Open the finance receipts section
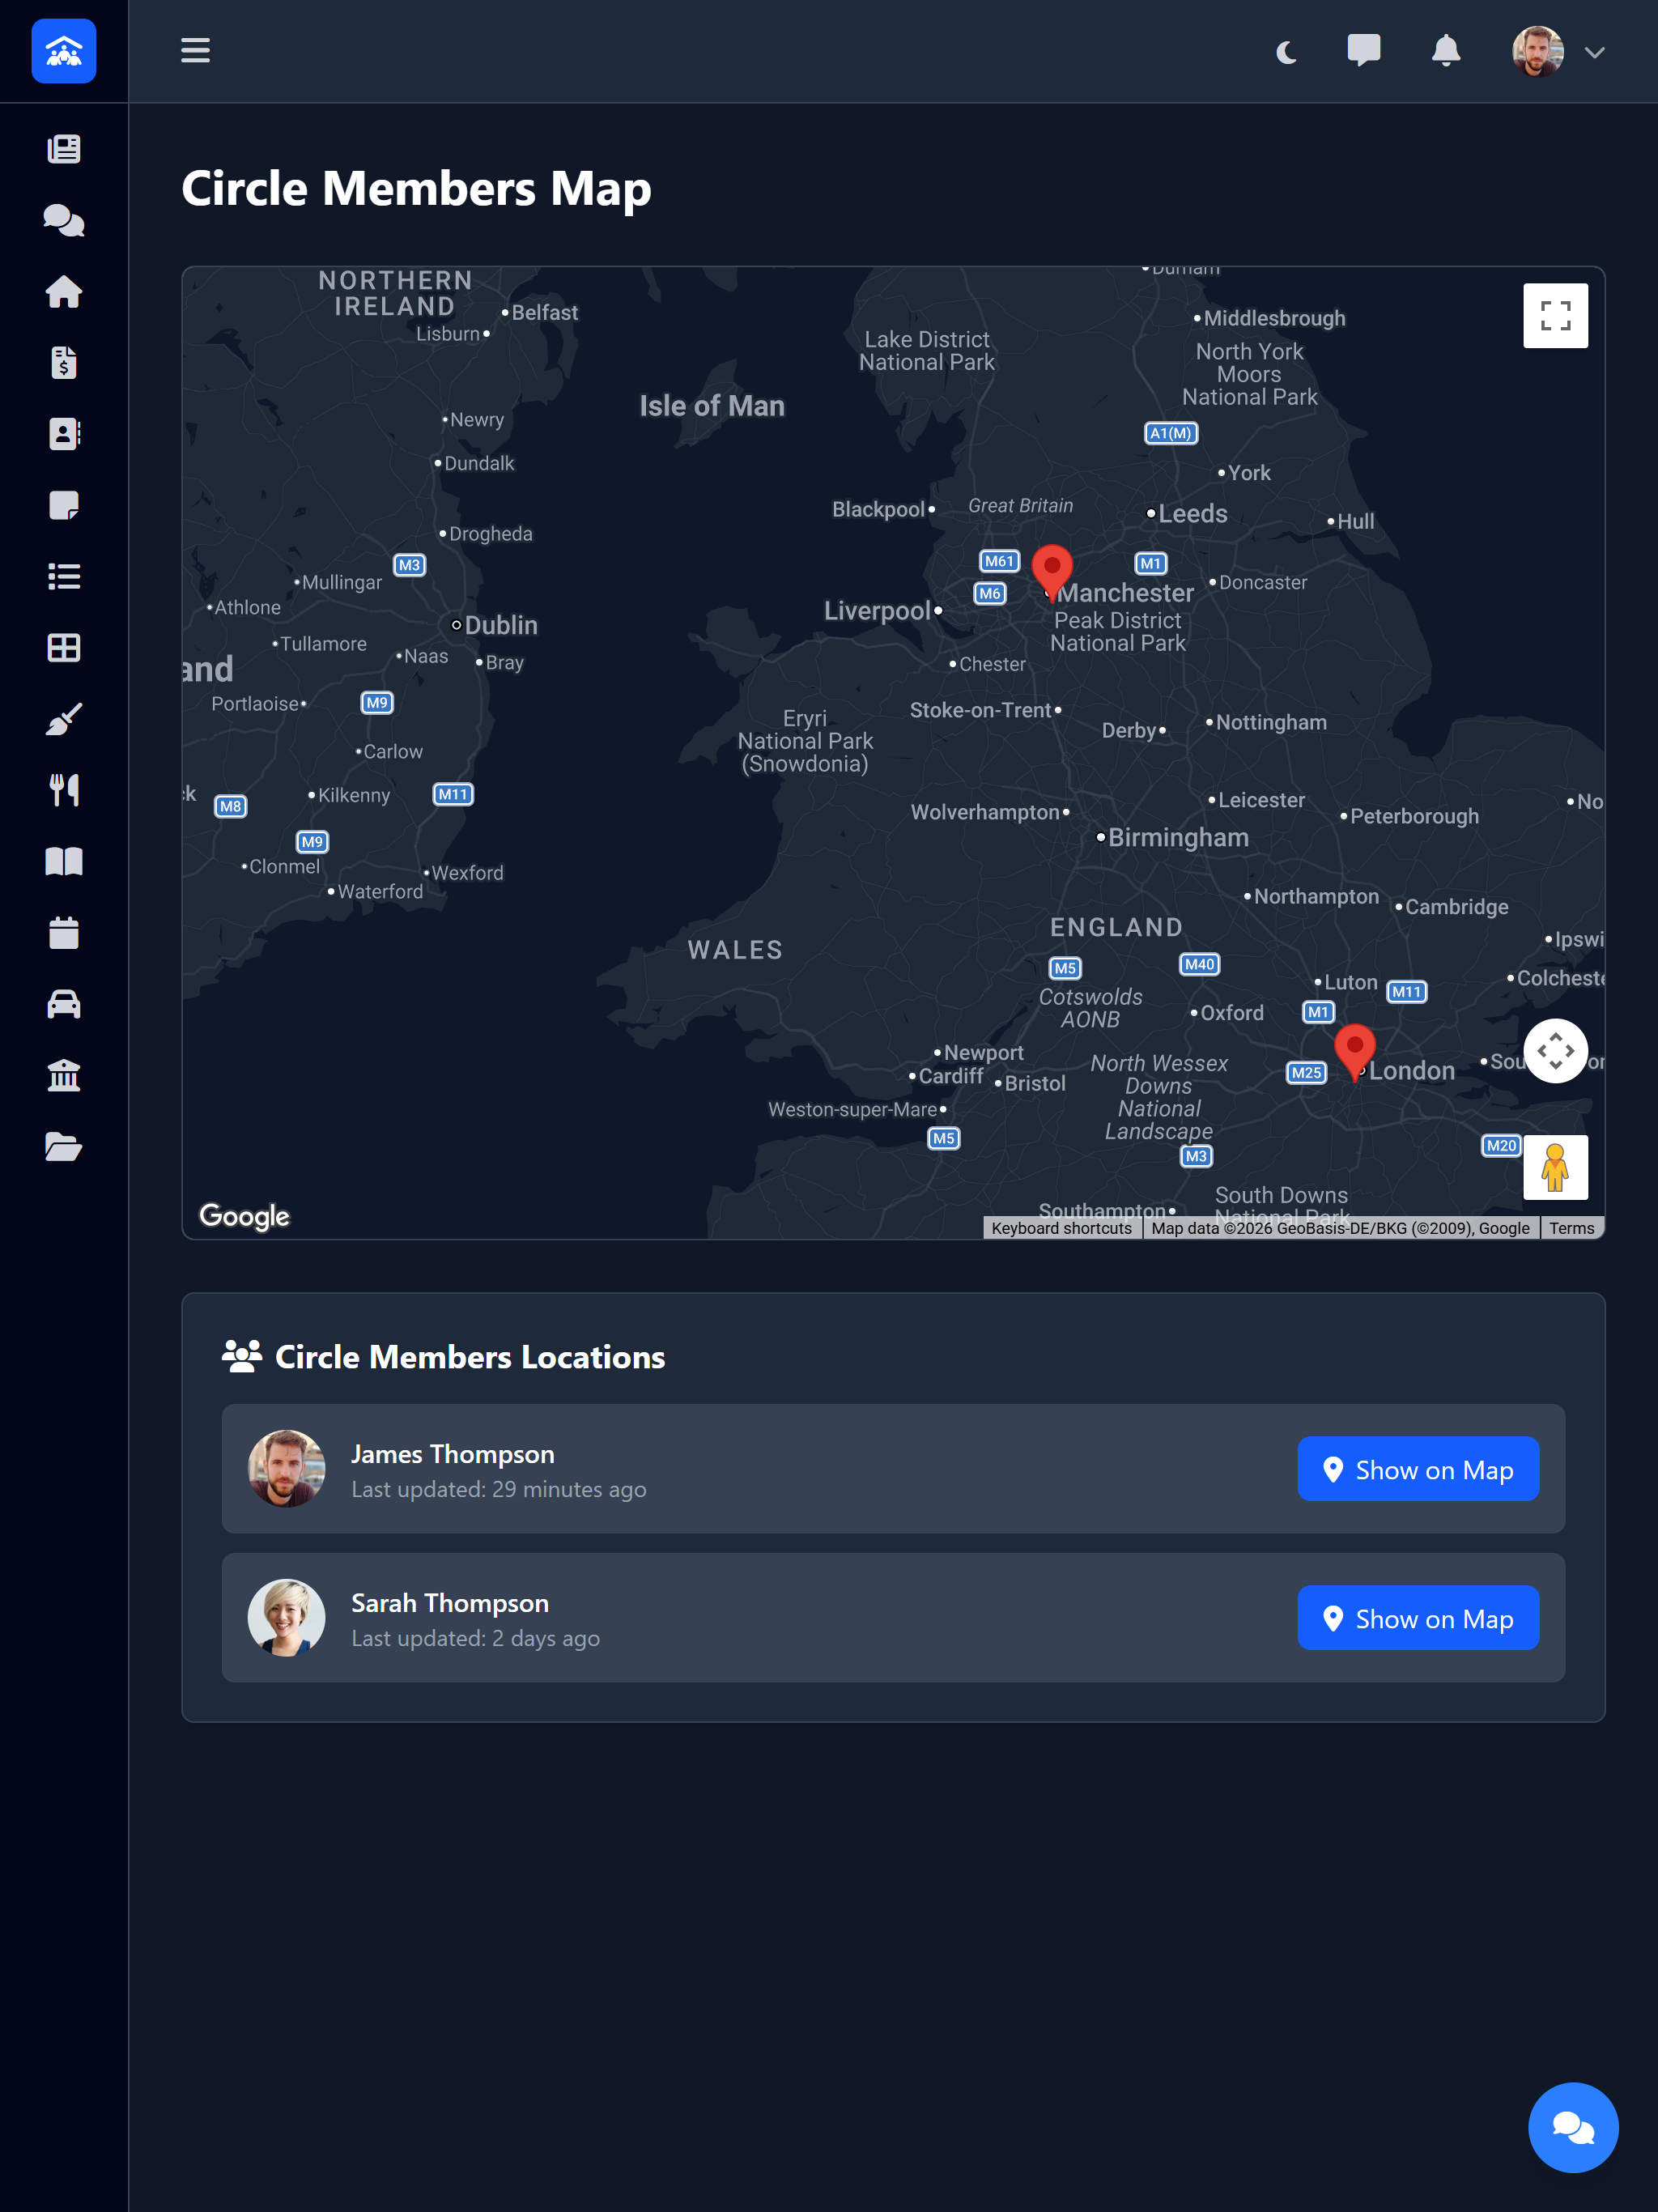Viewport: 1658px width, 2212px height. click(63, 363)
